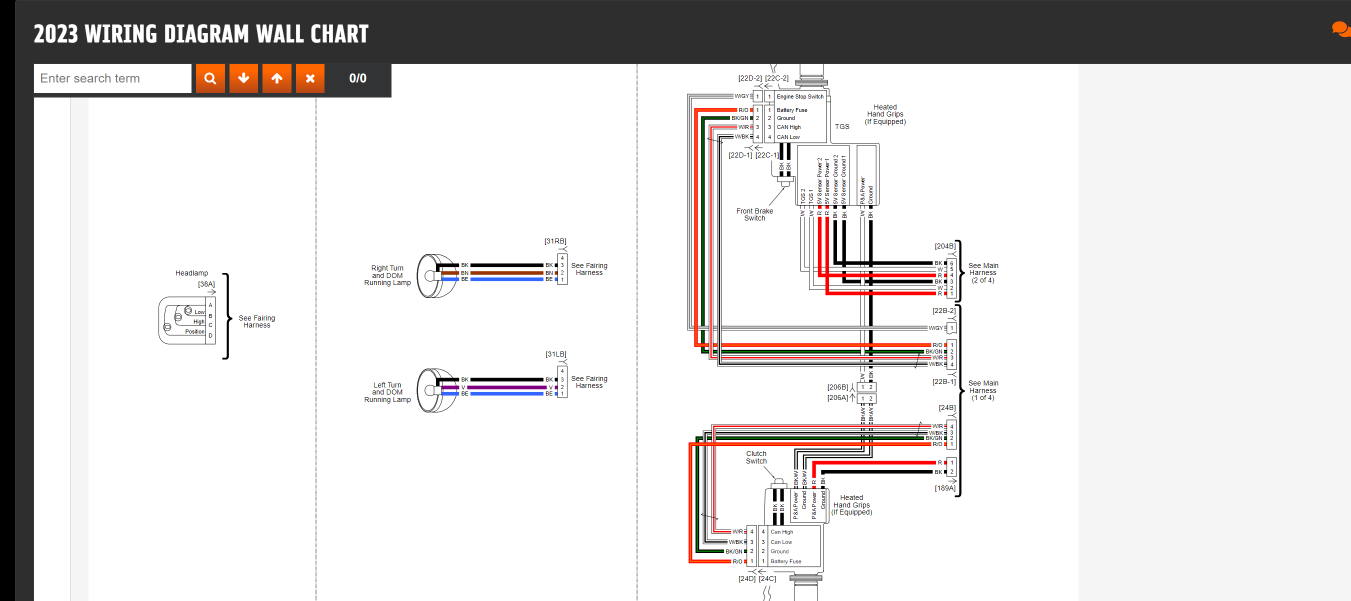Click the [31LB] connector label
Viewport: 1351px width, 601px height.
555,354
